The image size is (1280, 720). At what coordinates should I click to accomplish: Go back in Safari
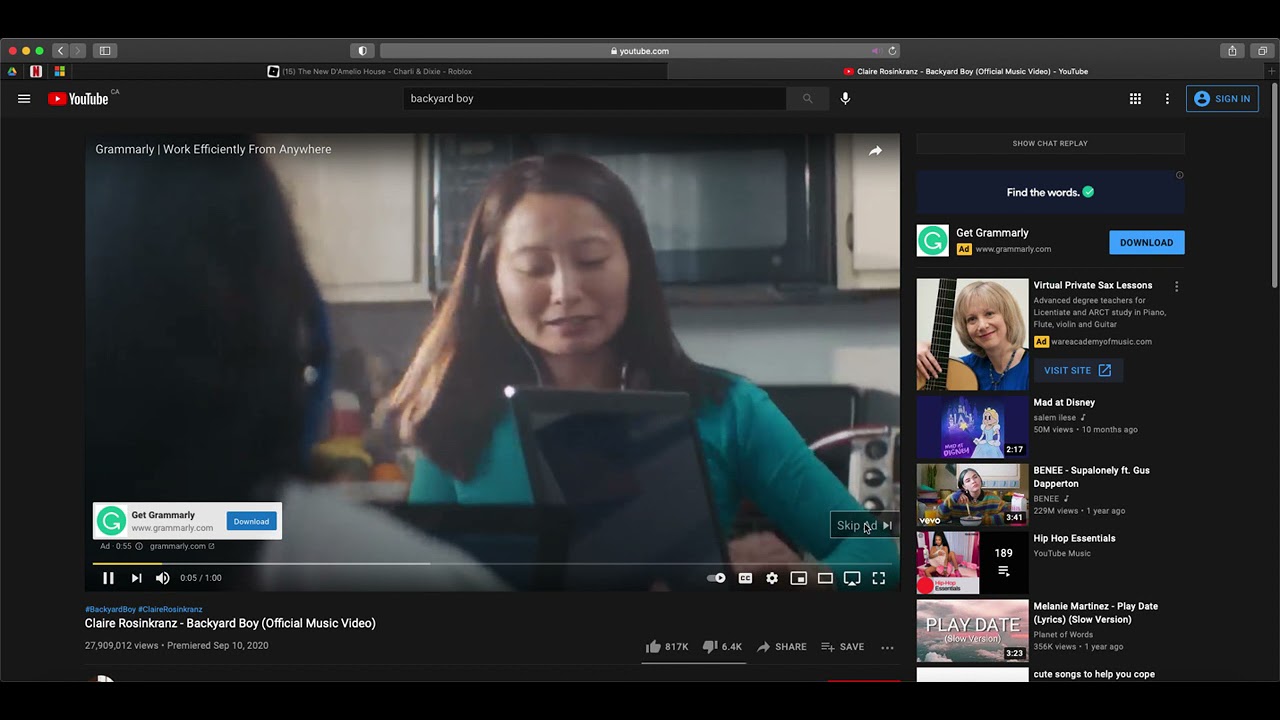click(60, 51)
